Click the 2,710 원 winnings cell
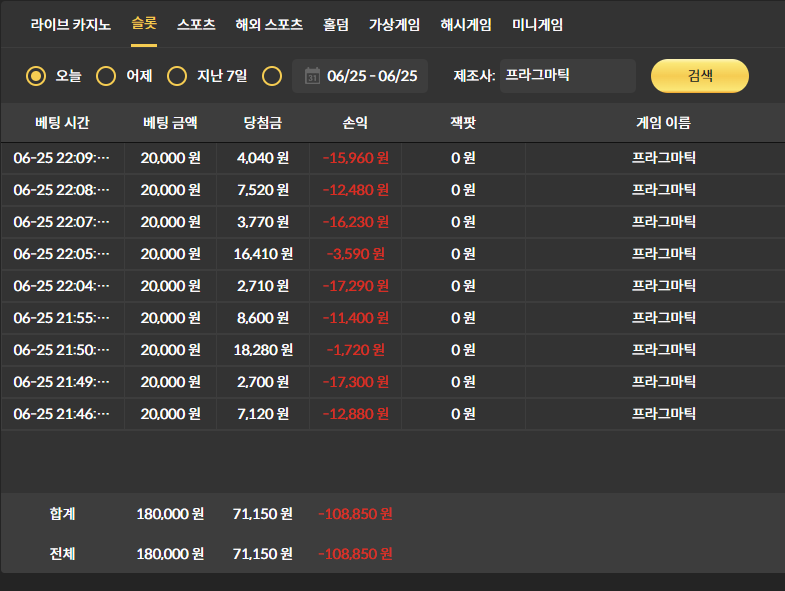The height and width of the screenshot is (591, 785). (x=263, y=286)
